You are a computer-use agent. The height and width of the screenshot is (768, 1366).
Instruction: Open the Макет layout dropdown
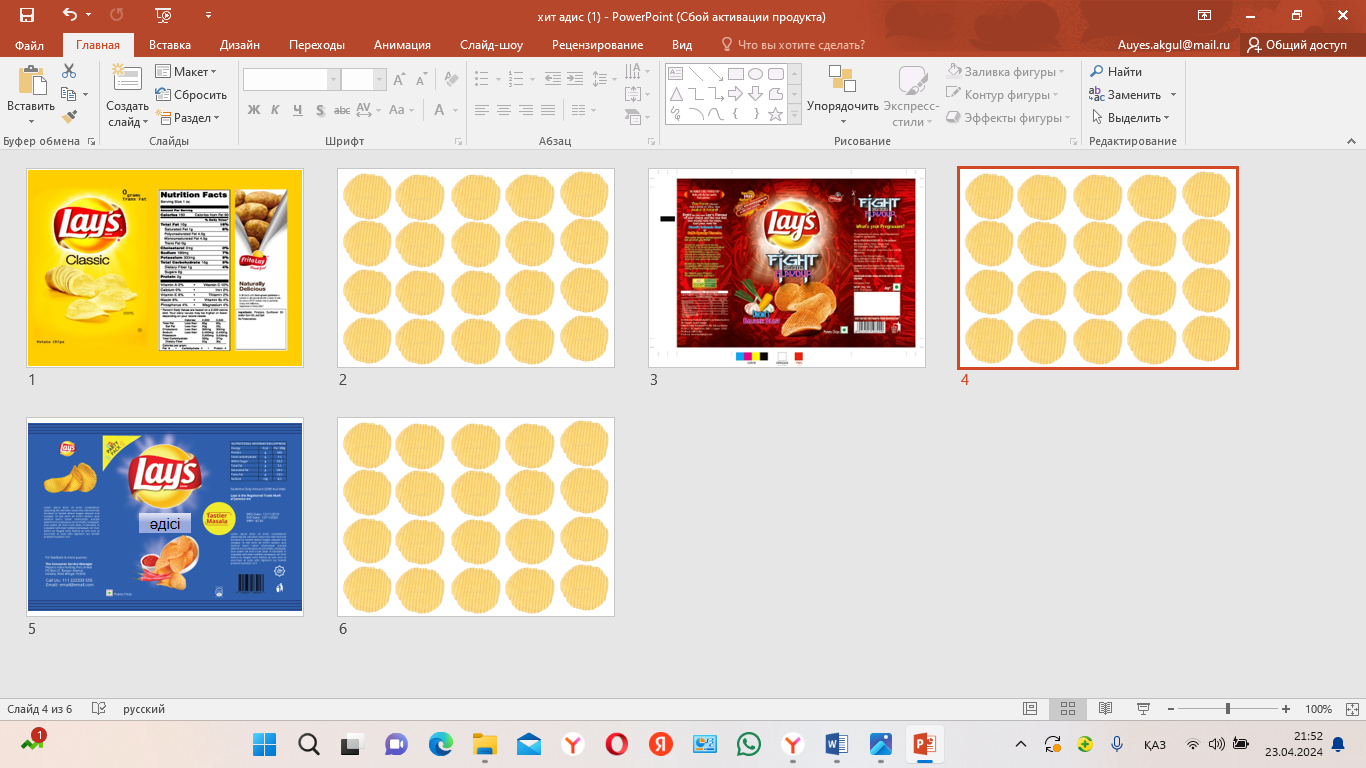click(187, 72)
